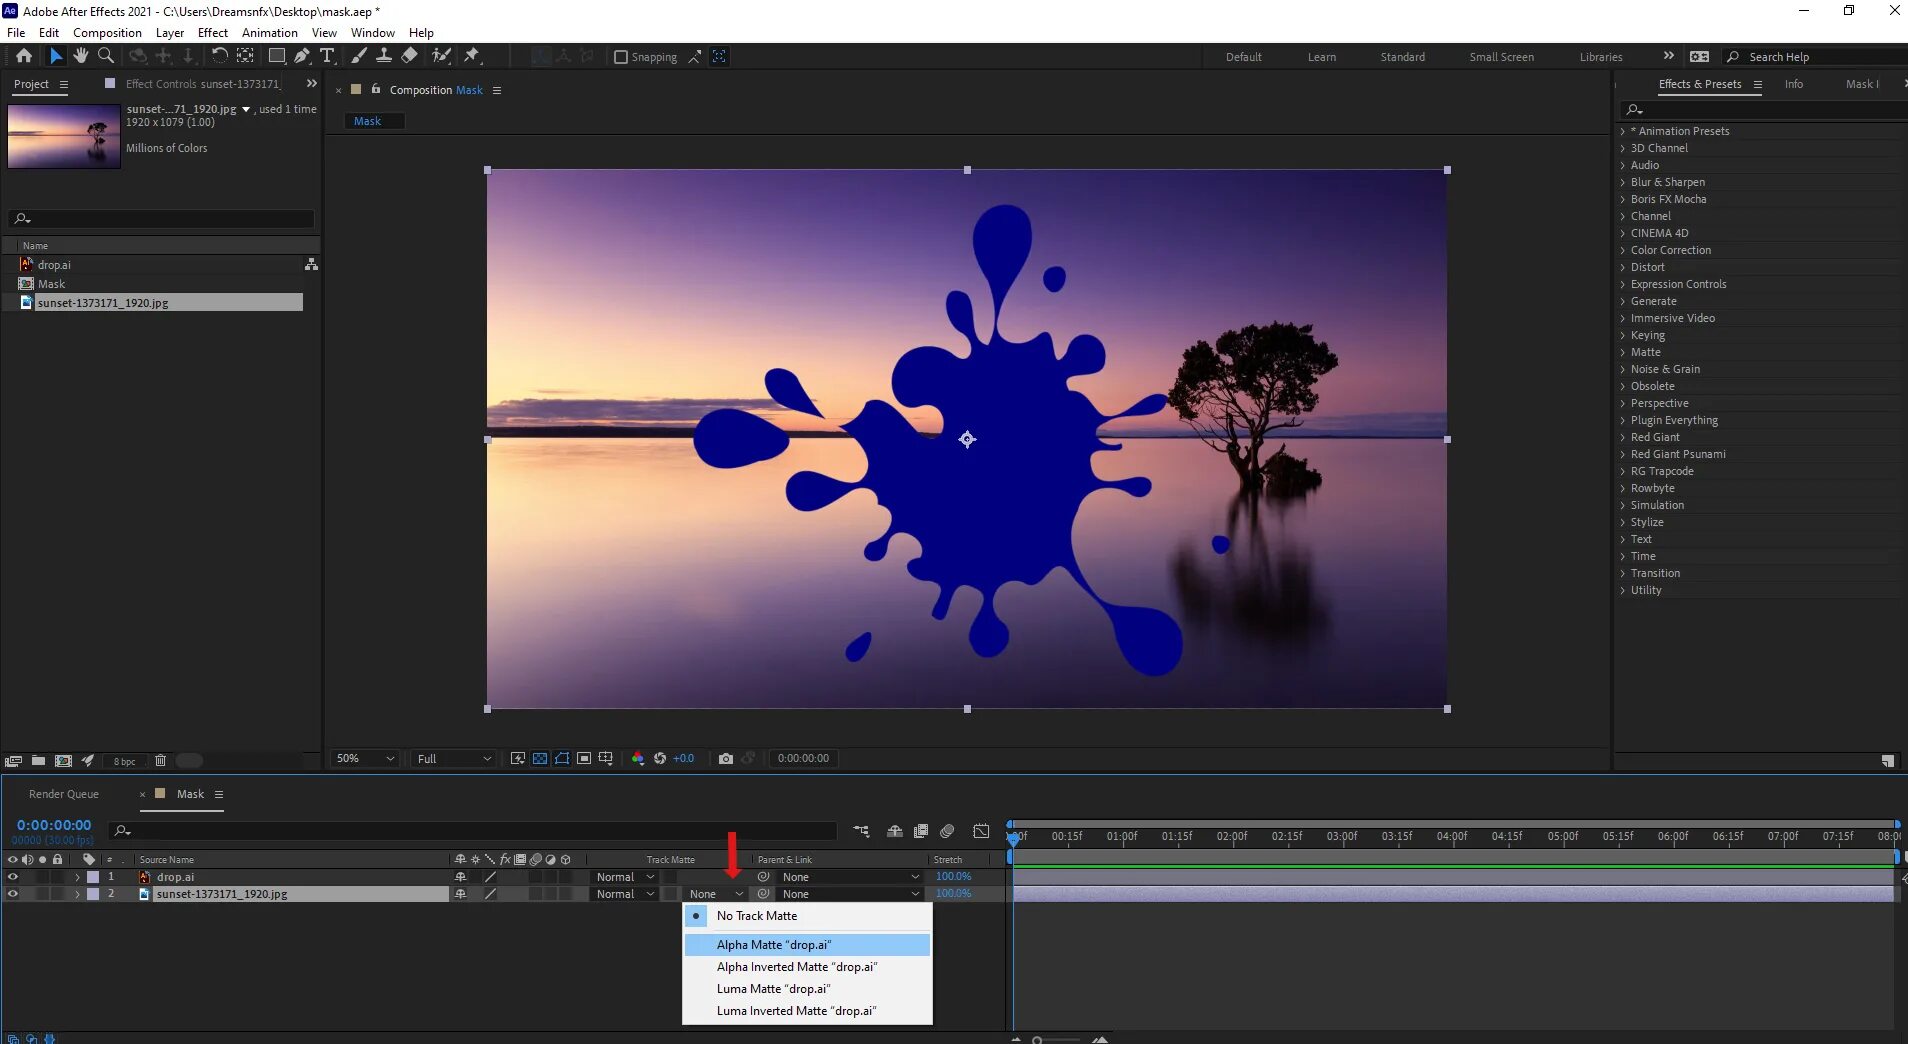Expand drop.ai layer properties in timeline
The height and width of the screenshot is (1044, 1908).
coord(77,877)
